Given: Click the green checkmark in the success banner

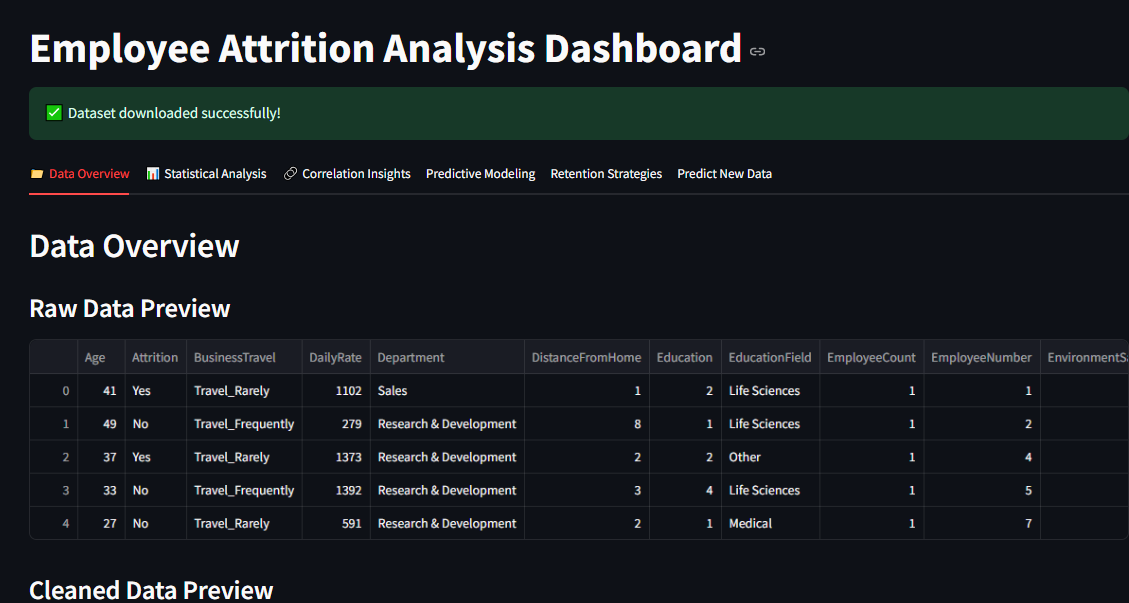Looking at the screenshot, I should pyautogui.click(x=53, y=112).
